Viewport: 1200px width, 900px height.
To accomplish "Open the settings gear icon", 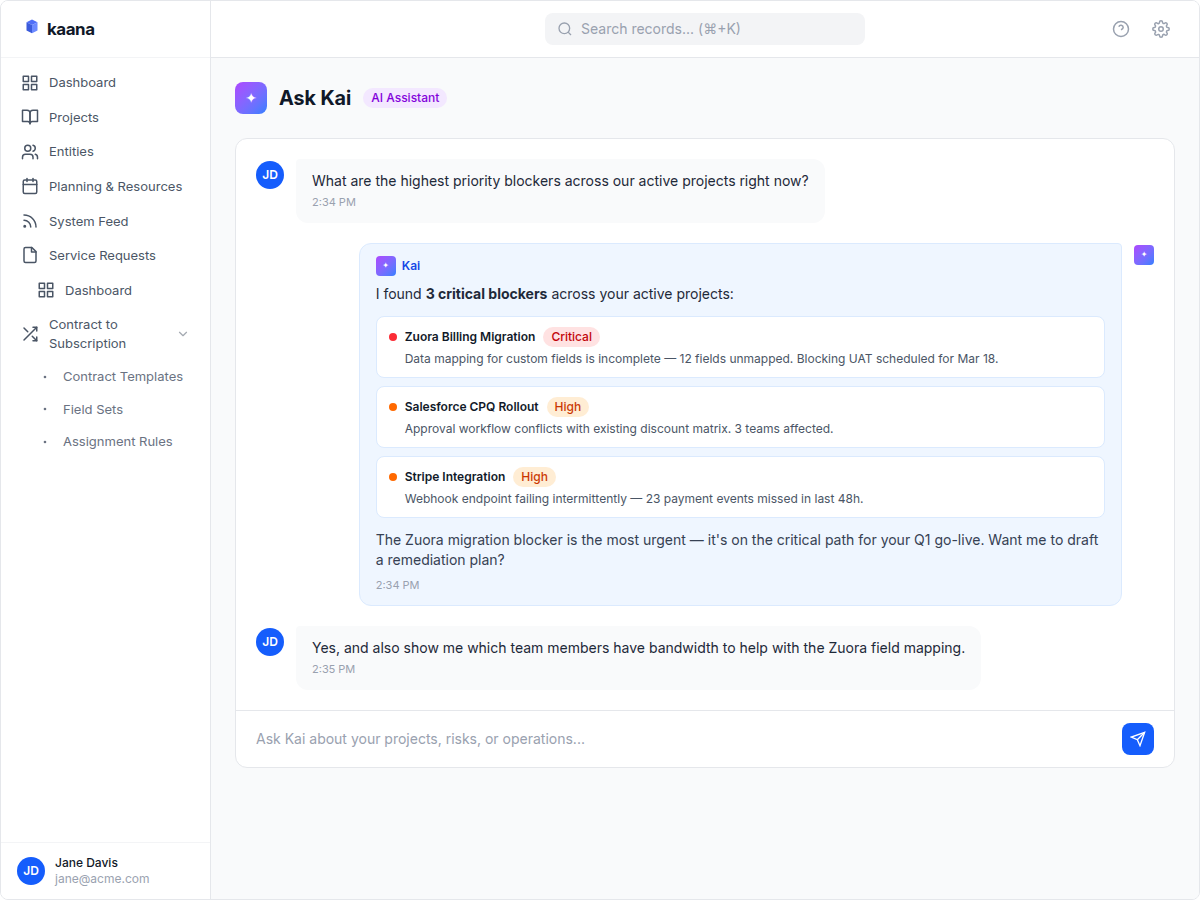I will click(1160, 29).
